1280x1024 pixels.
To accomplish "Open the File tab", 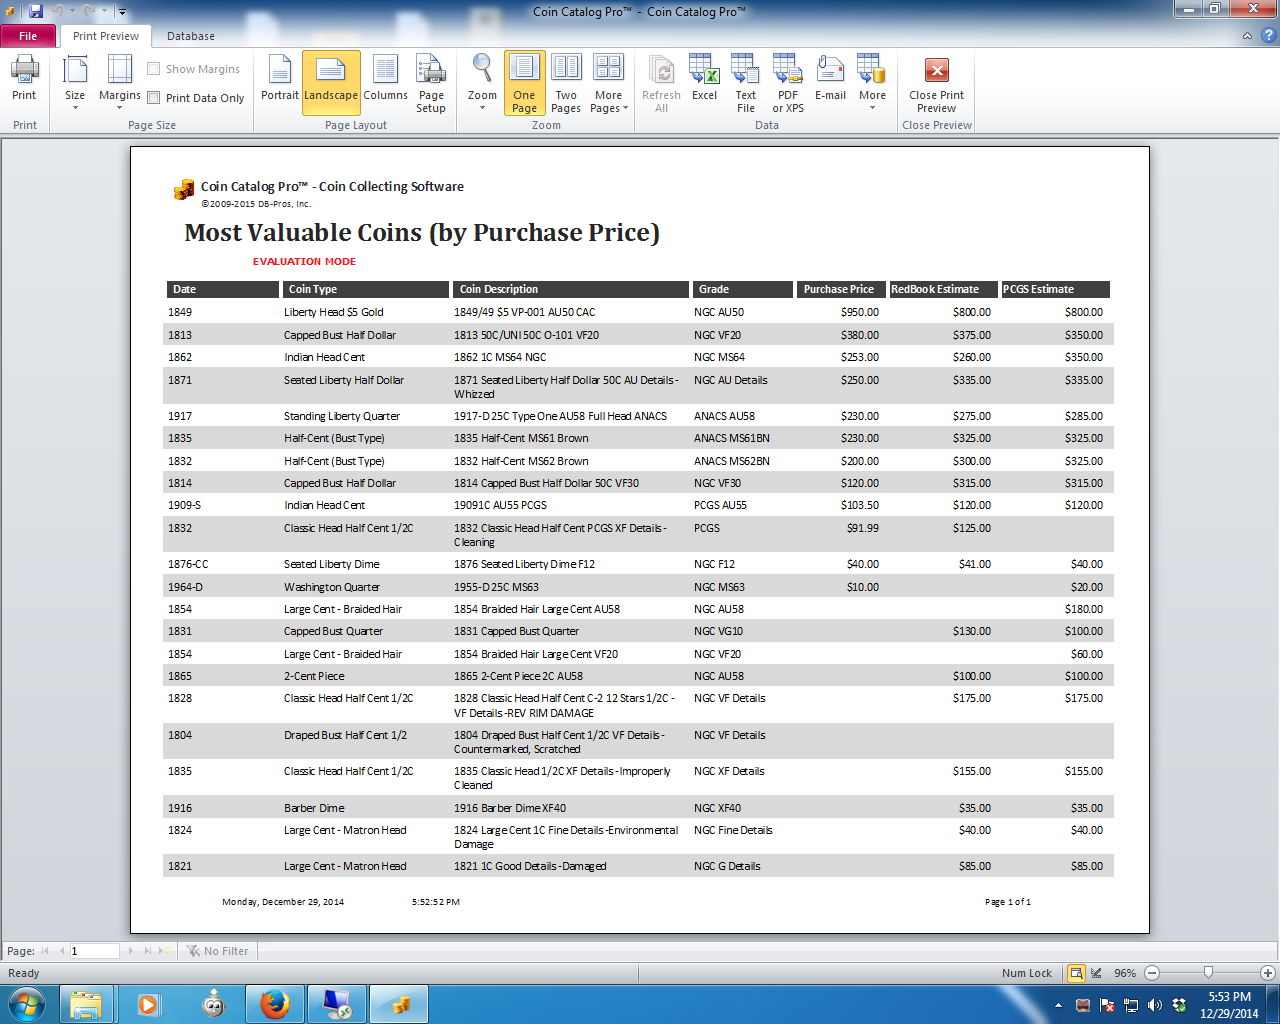I will click(x=28, y=36).
